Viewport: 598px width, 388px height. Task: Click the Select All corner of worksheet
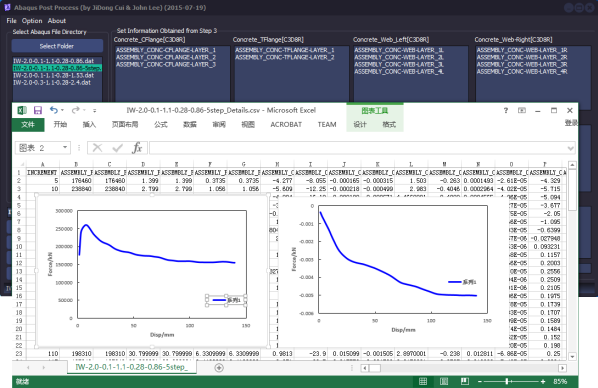(21, 164)
